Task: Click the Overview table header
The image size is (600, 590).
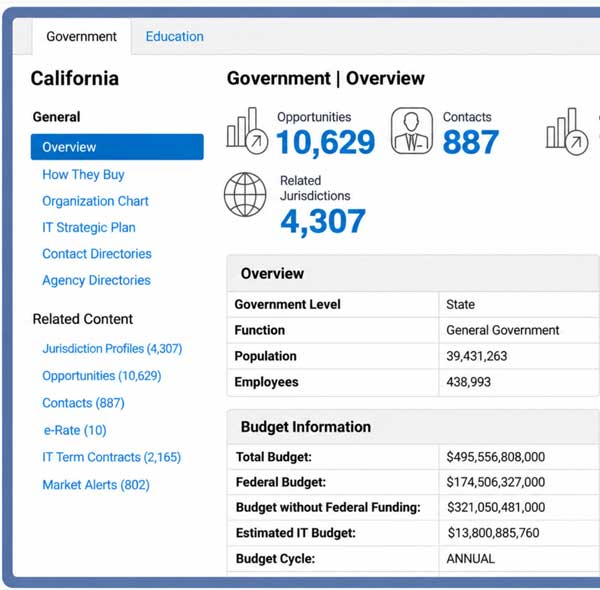Action: pyautogui.click(x=413, y=274)
